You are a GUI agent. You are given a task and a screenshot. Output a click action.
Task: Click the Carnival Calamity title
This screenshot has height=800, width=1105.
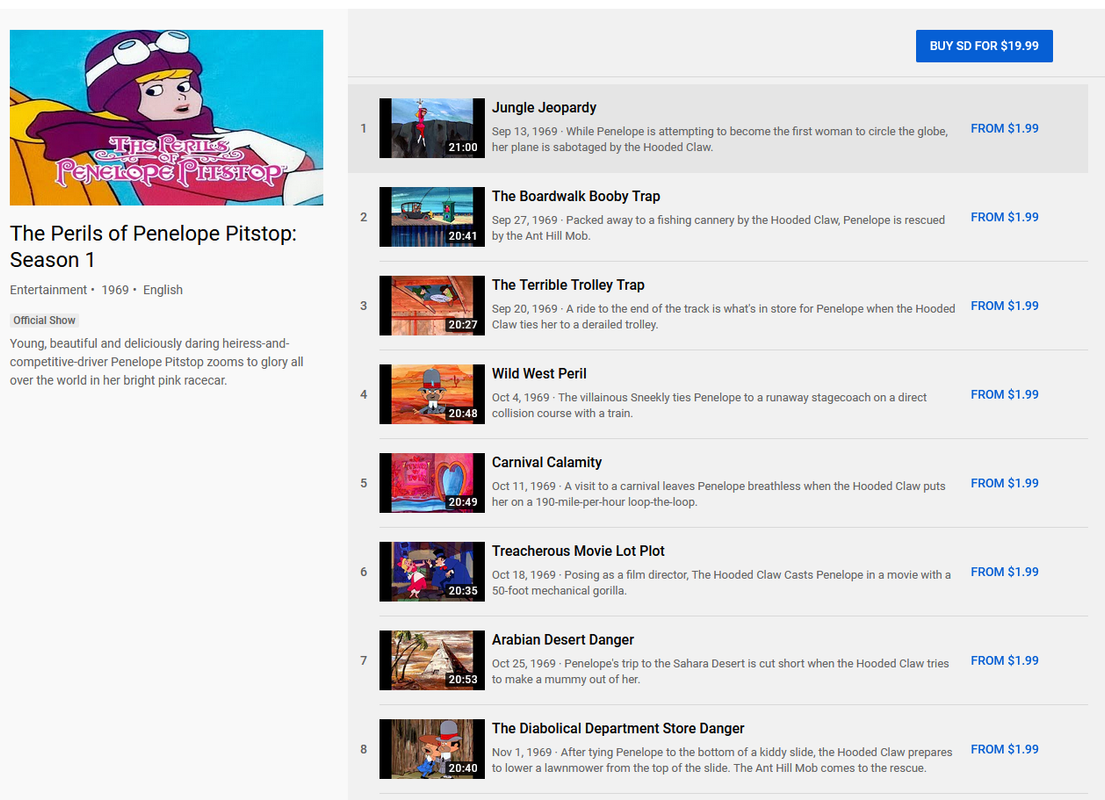[547, 462]
